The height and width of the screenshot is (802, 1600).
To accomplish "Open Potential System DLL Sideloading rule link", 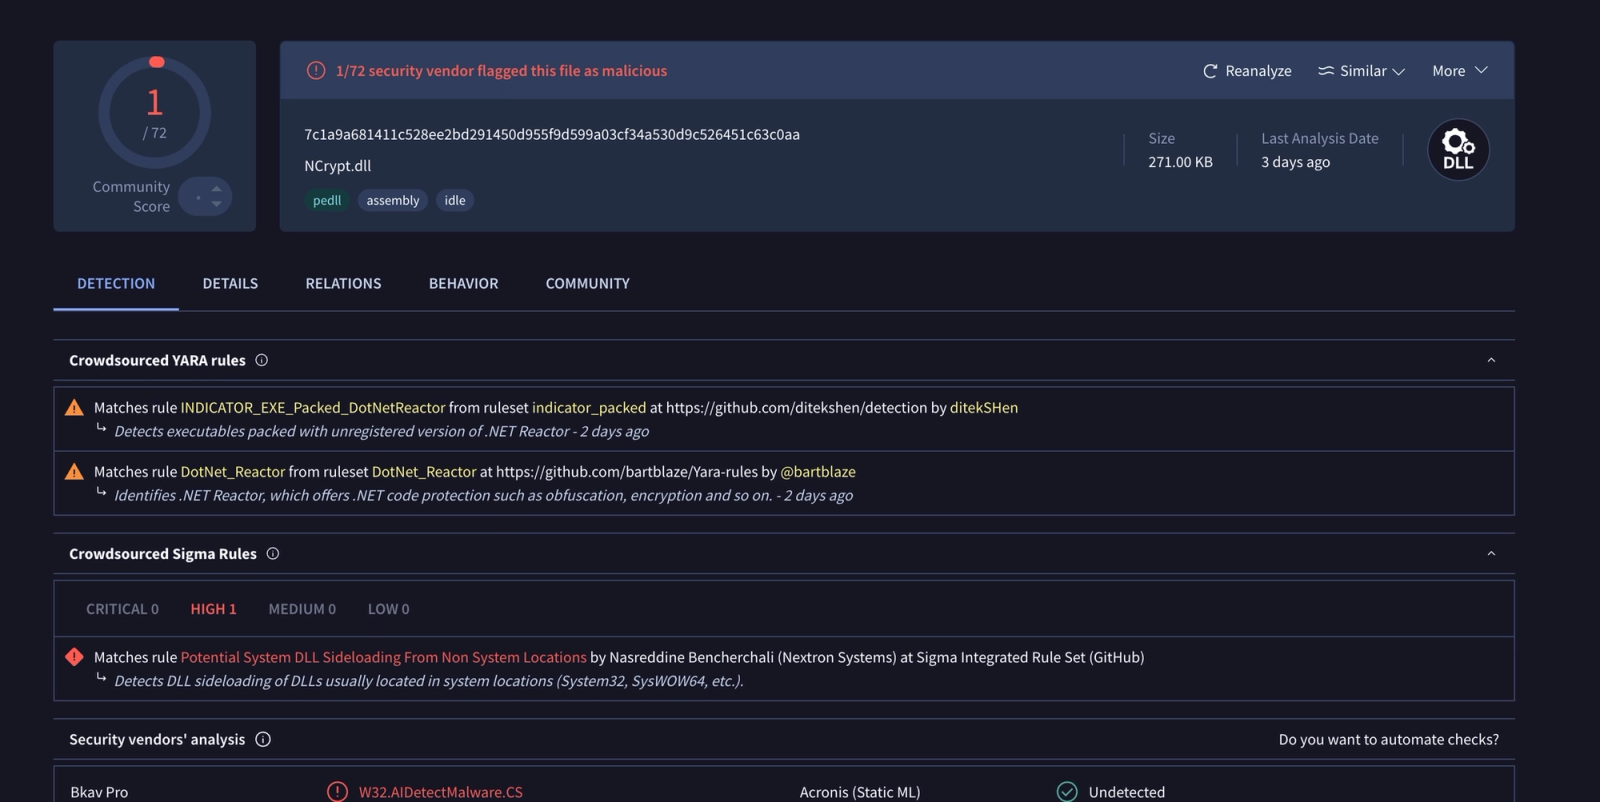I will 384,658.
